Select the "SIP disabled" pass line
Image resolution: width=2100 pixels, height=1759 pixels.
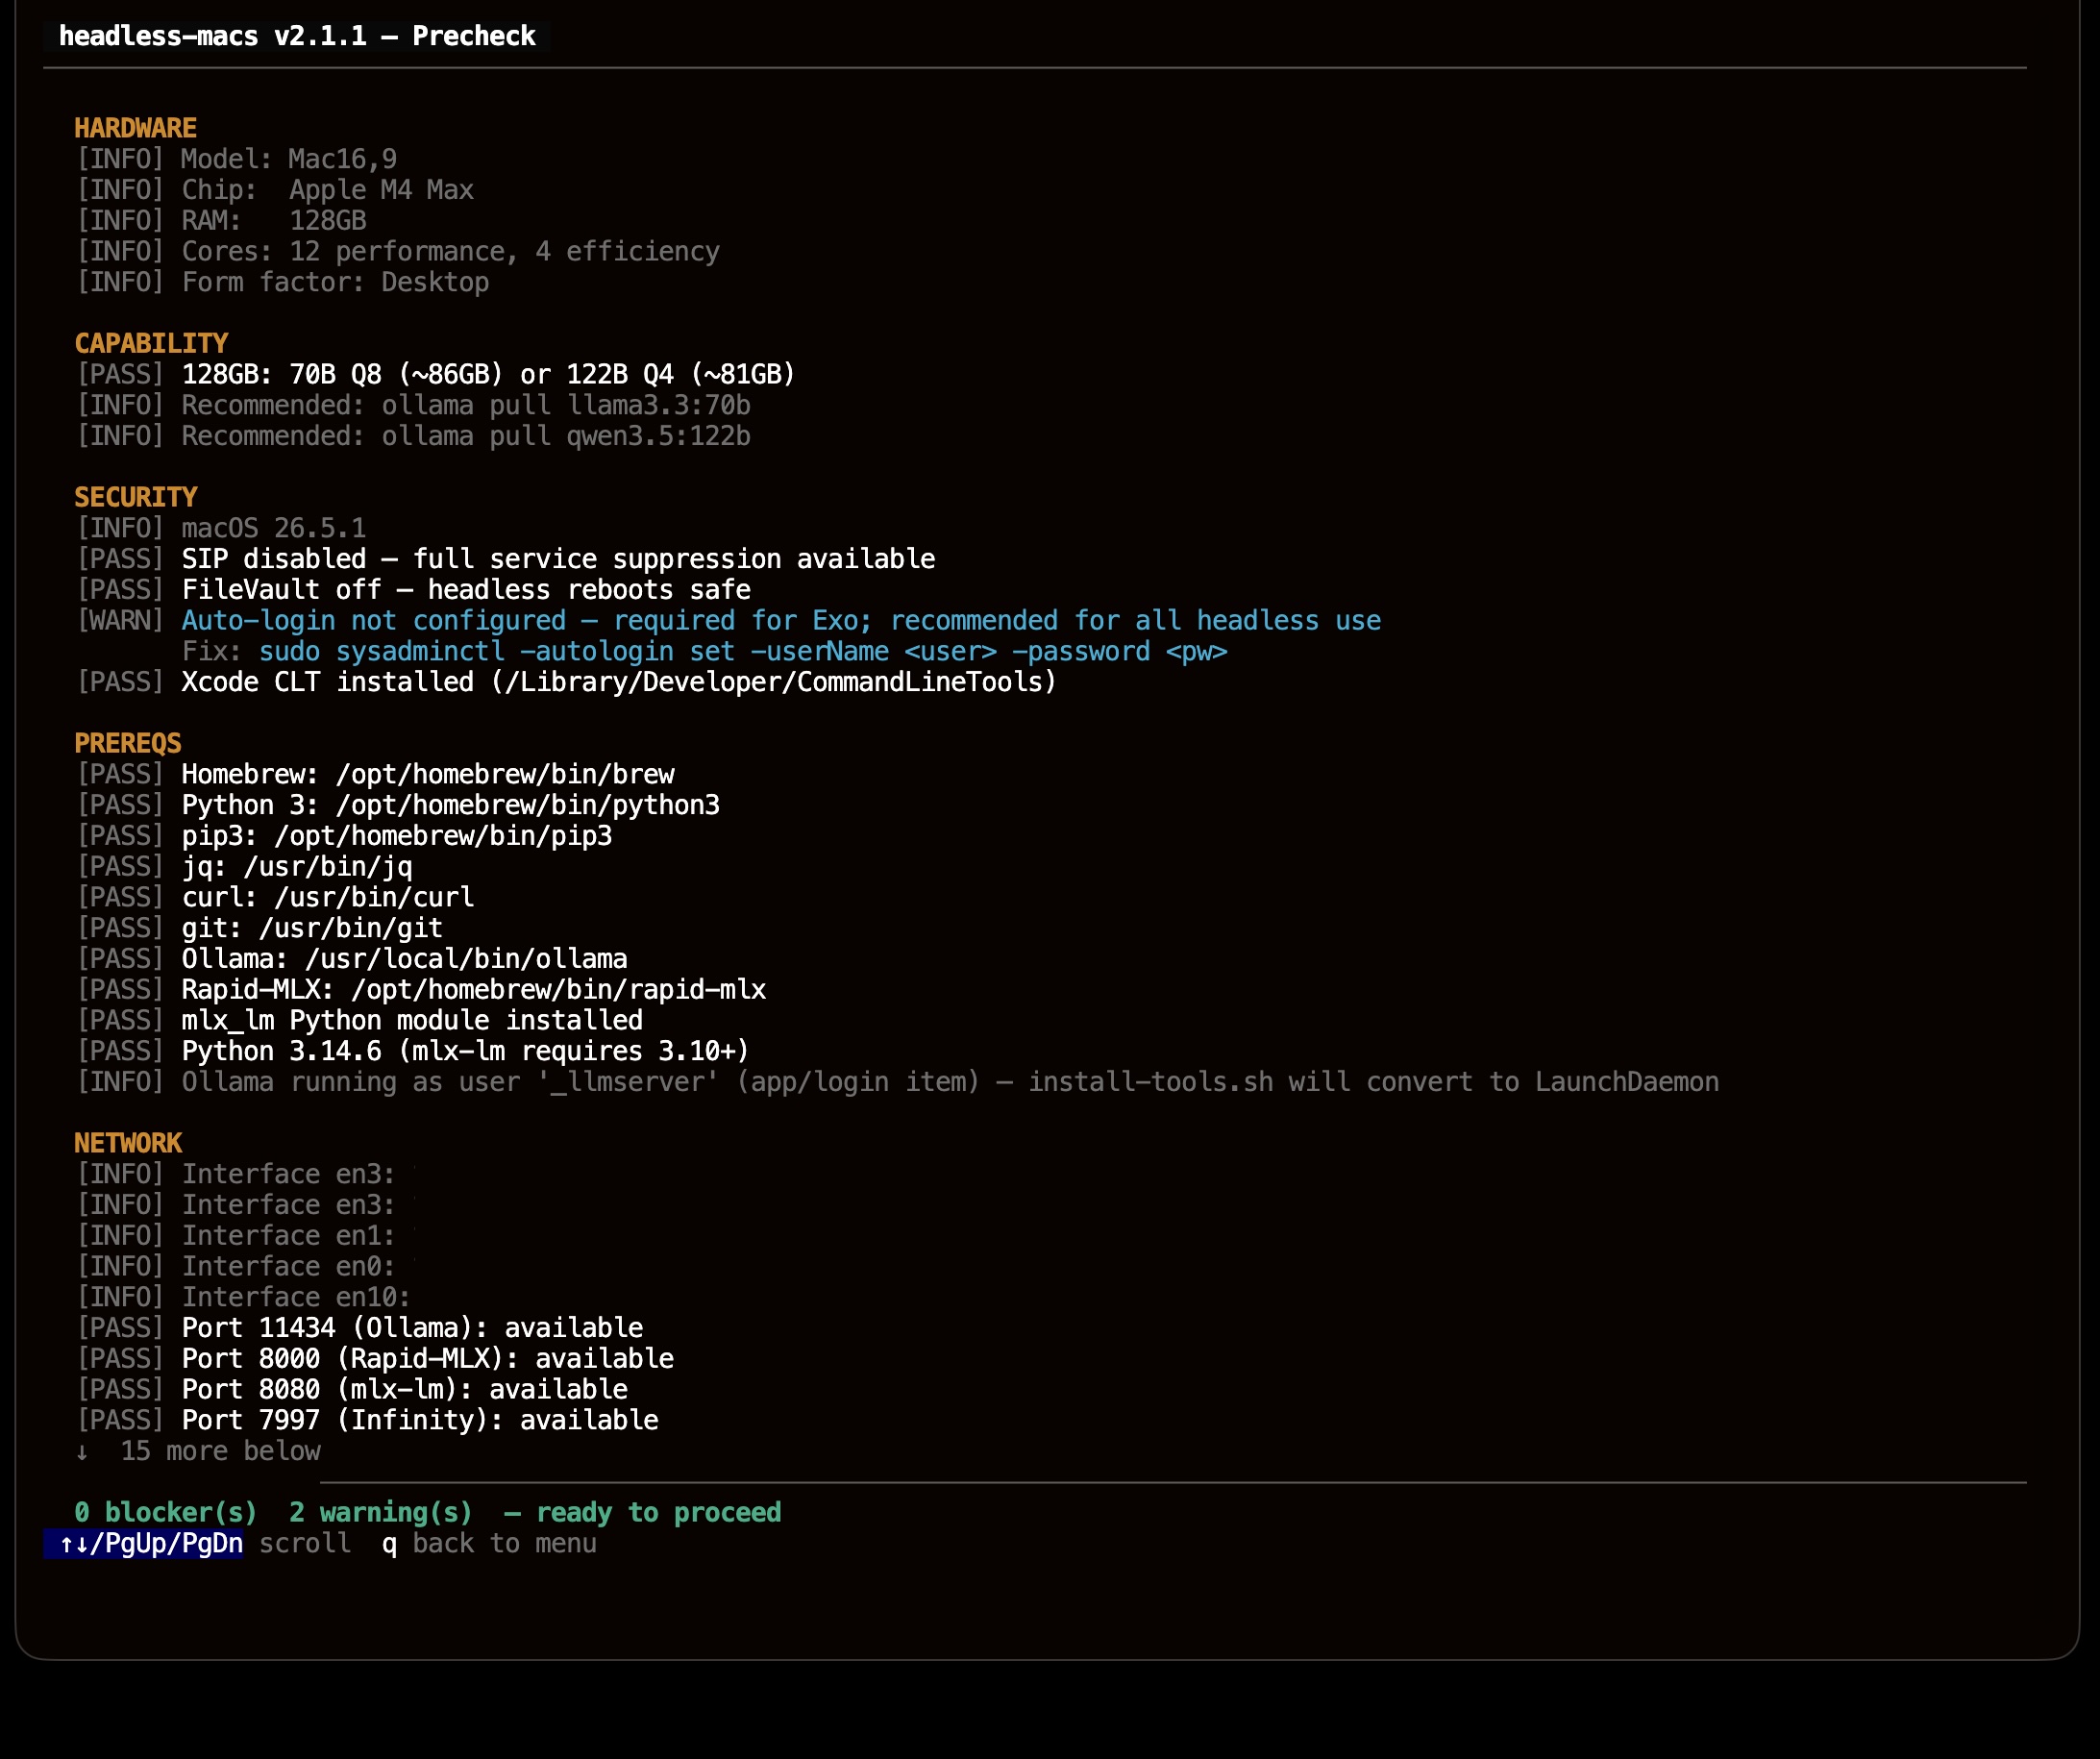(x=506, y=559)
